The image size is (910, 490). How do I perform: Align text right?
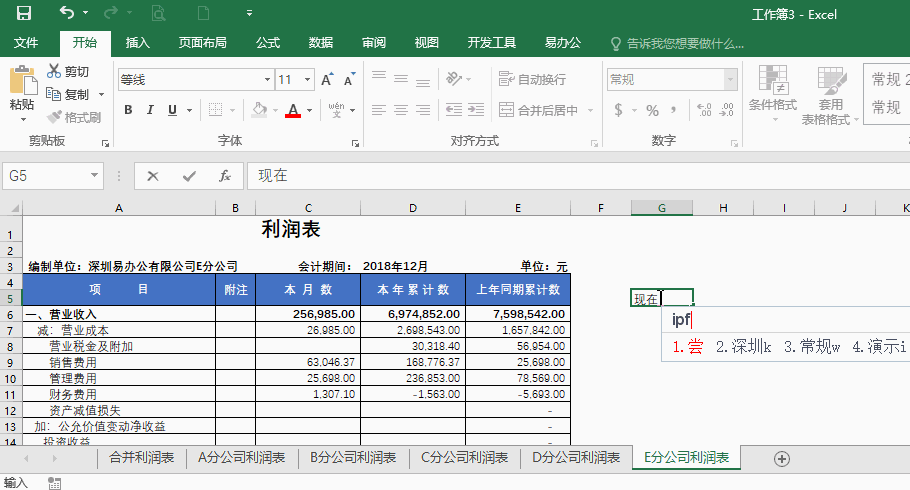point(423,110)
